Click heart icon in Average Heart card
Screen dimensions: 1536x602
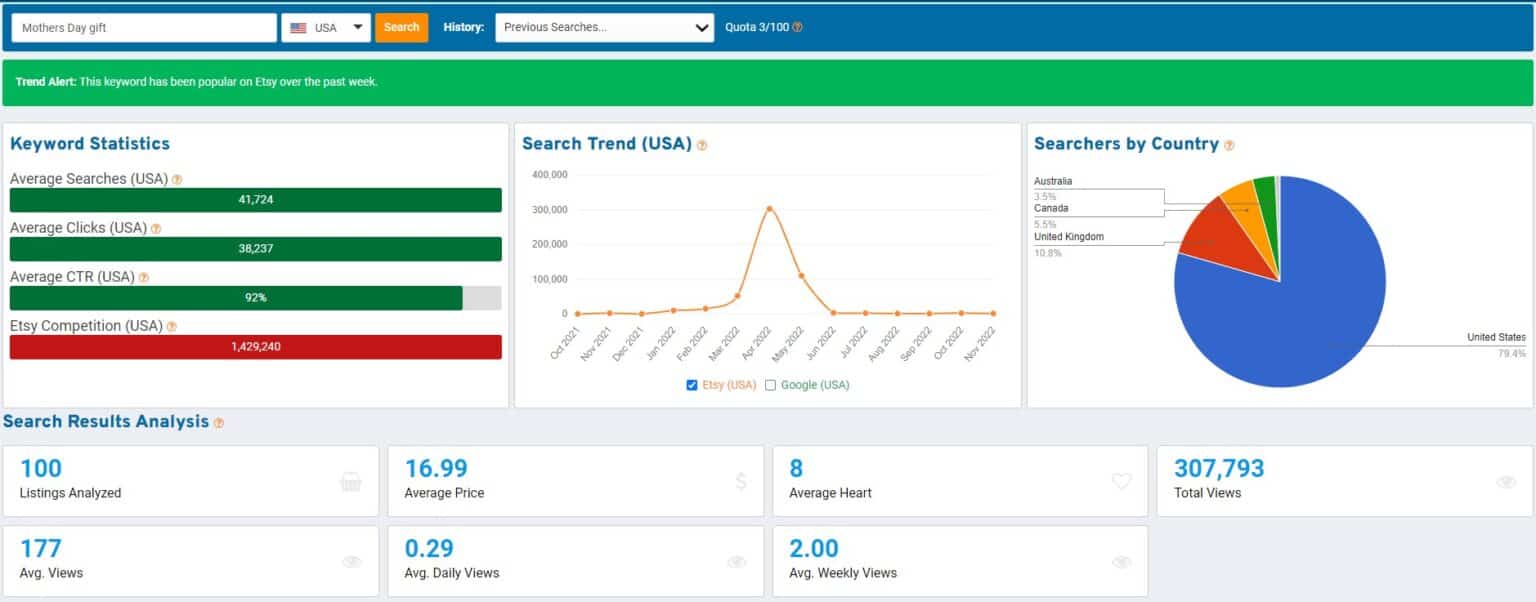pos(1121,482)
